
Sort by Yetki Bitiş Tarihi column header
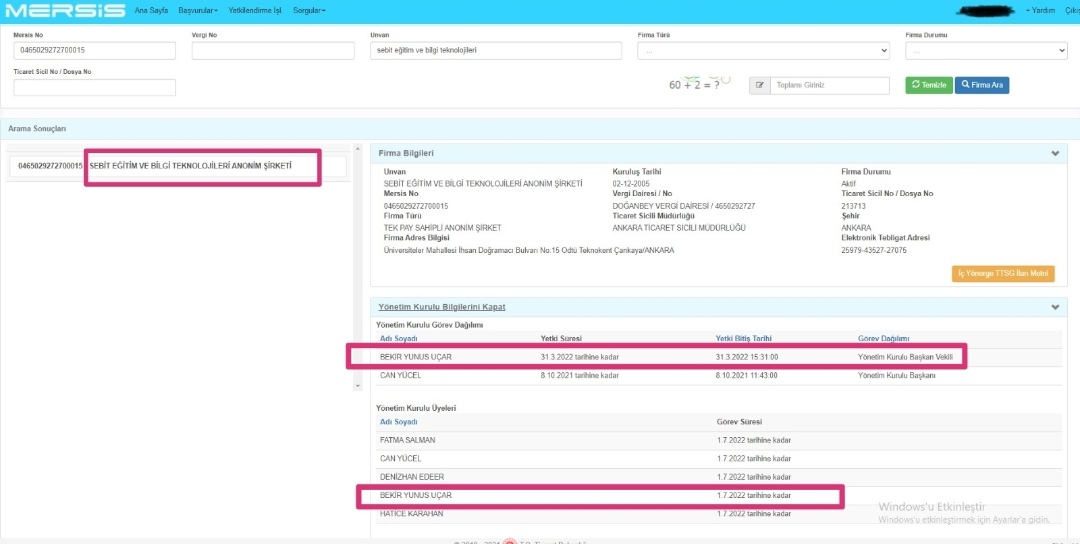pyautogui.click(x=744, y=339)
